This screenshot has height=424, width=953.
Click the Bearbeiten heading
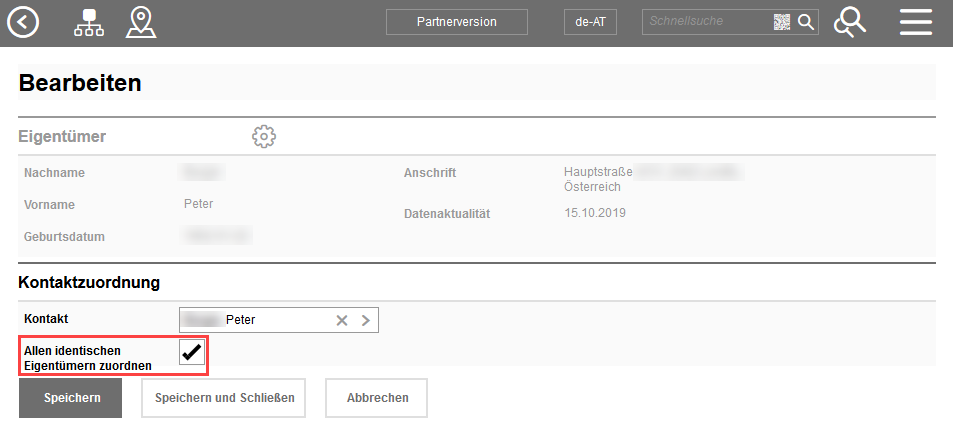tap(80, 83)
